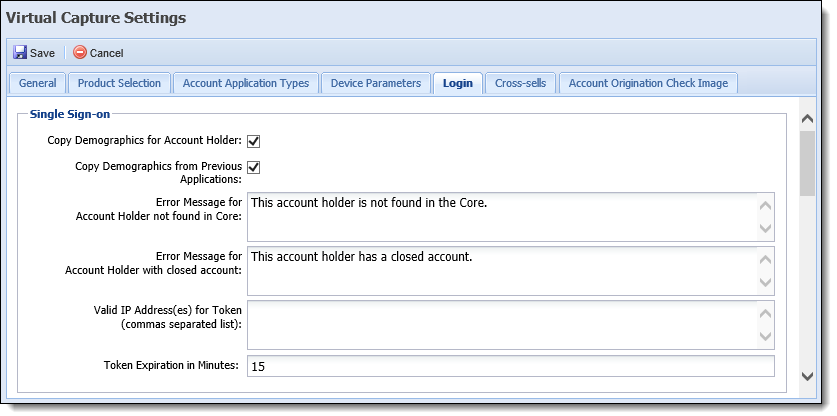Switch to Product Selection tab
This screenshot has width=837, height=416.
119,83
